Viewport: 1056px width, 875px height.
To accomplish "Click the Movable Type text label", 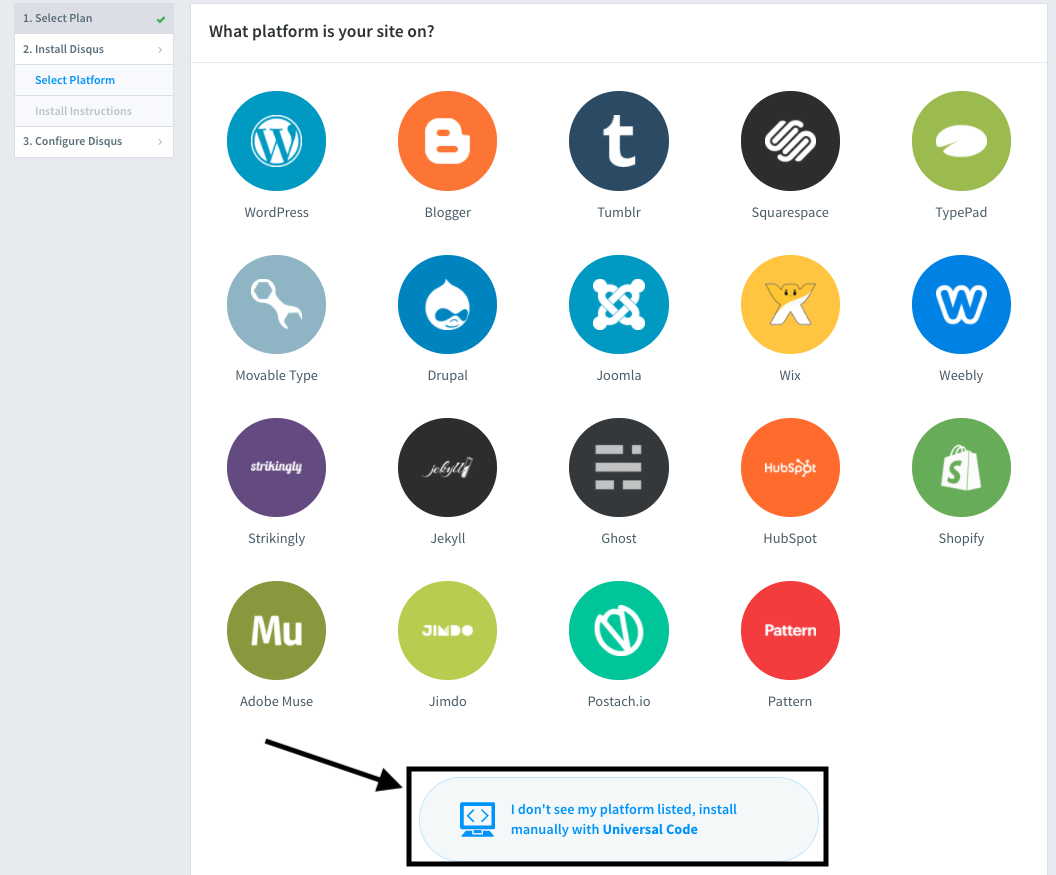I will pos(276,376).
